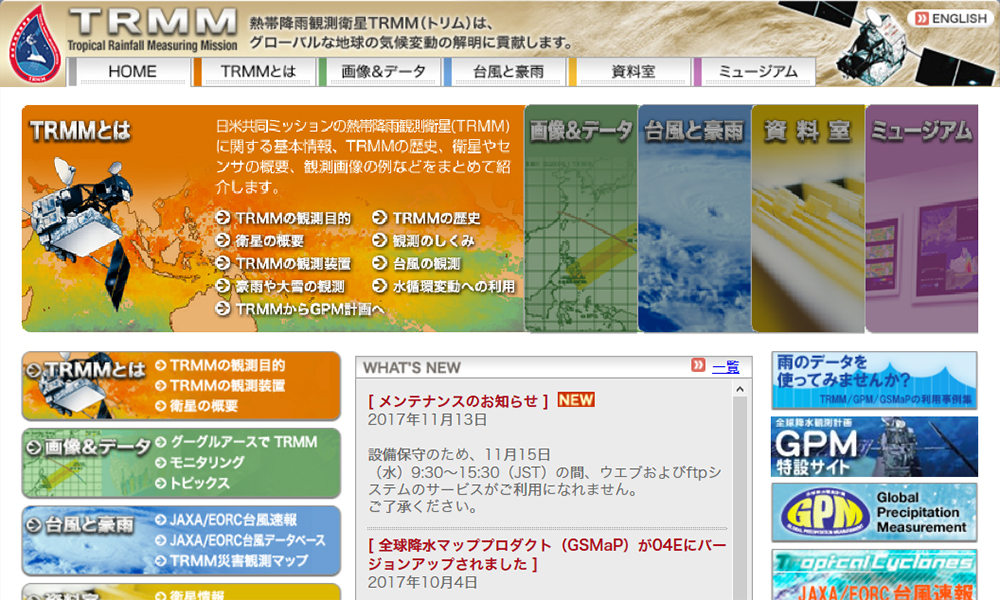Open the TRMMとは navigation tab
1000x600 pixels.
click(256, 71)
